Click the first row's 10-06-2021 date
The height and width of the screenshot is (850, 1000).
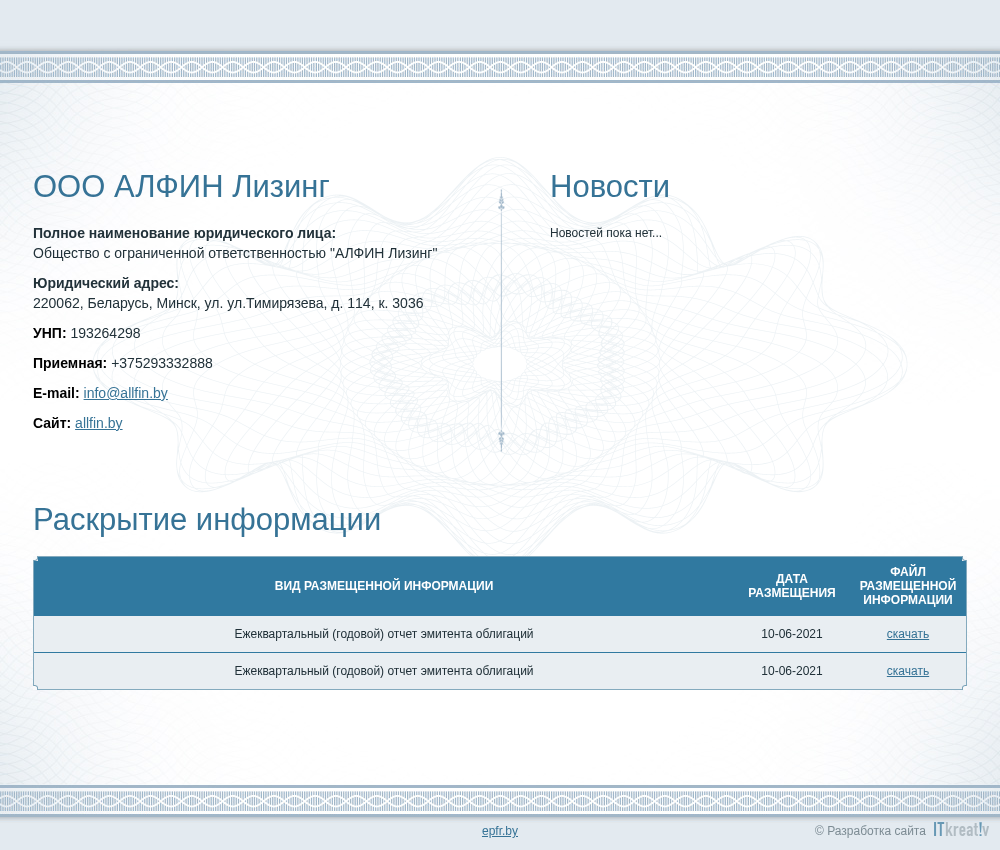(x=791, y=634)
